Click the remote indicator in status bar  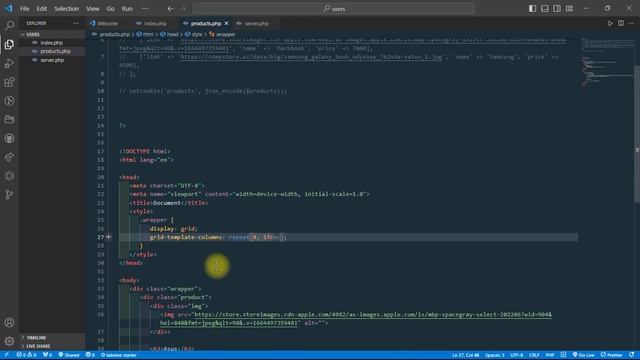tap(7, 355)
